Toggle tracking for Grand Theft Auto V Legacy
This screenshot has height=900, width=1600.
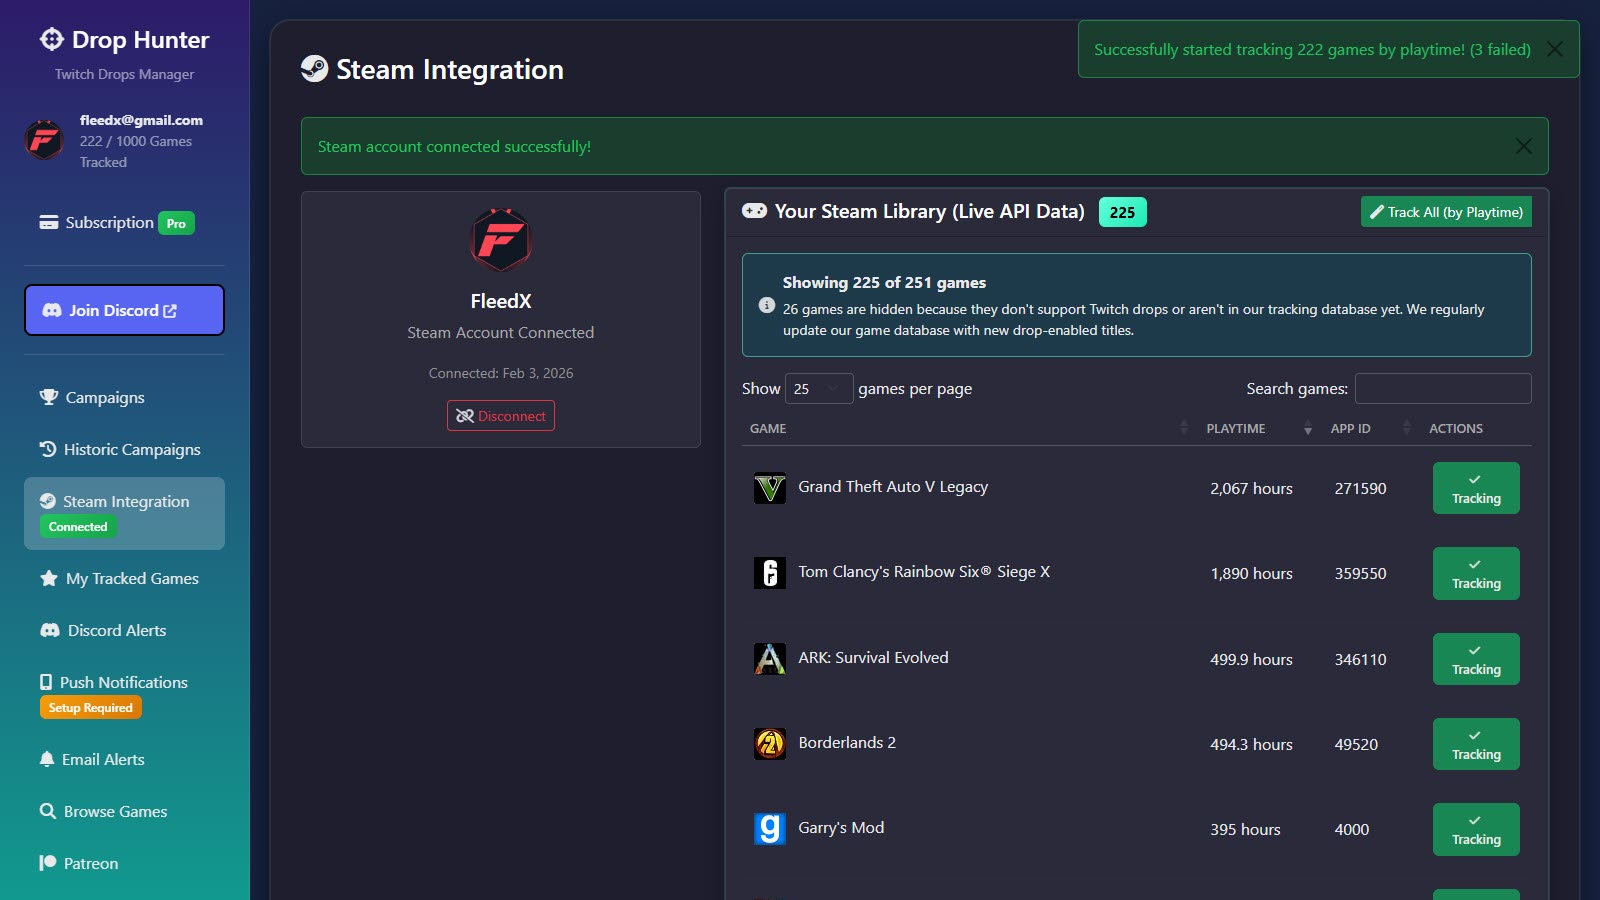coord(1476,488)
